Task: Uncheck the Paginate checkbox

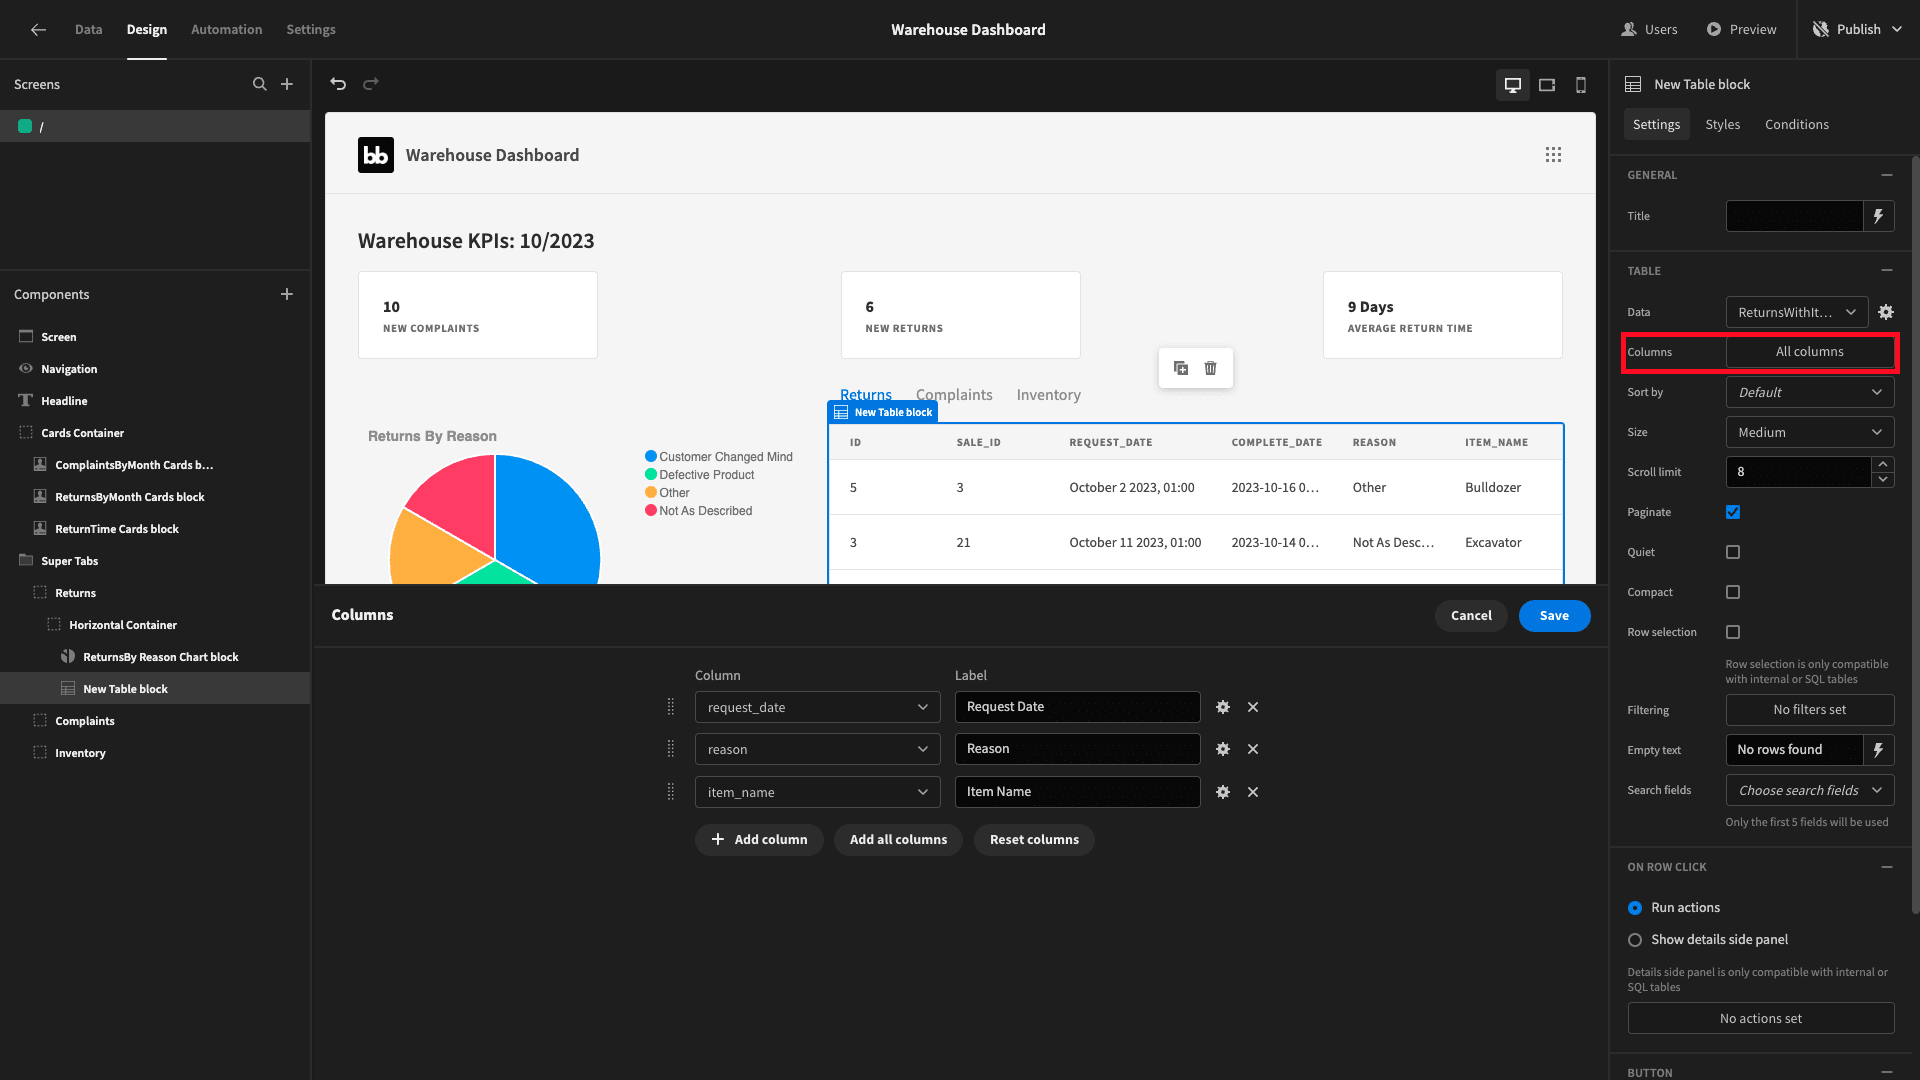Action: coord(1733,512)
